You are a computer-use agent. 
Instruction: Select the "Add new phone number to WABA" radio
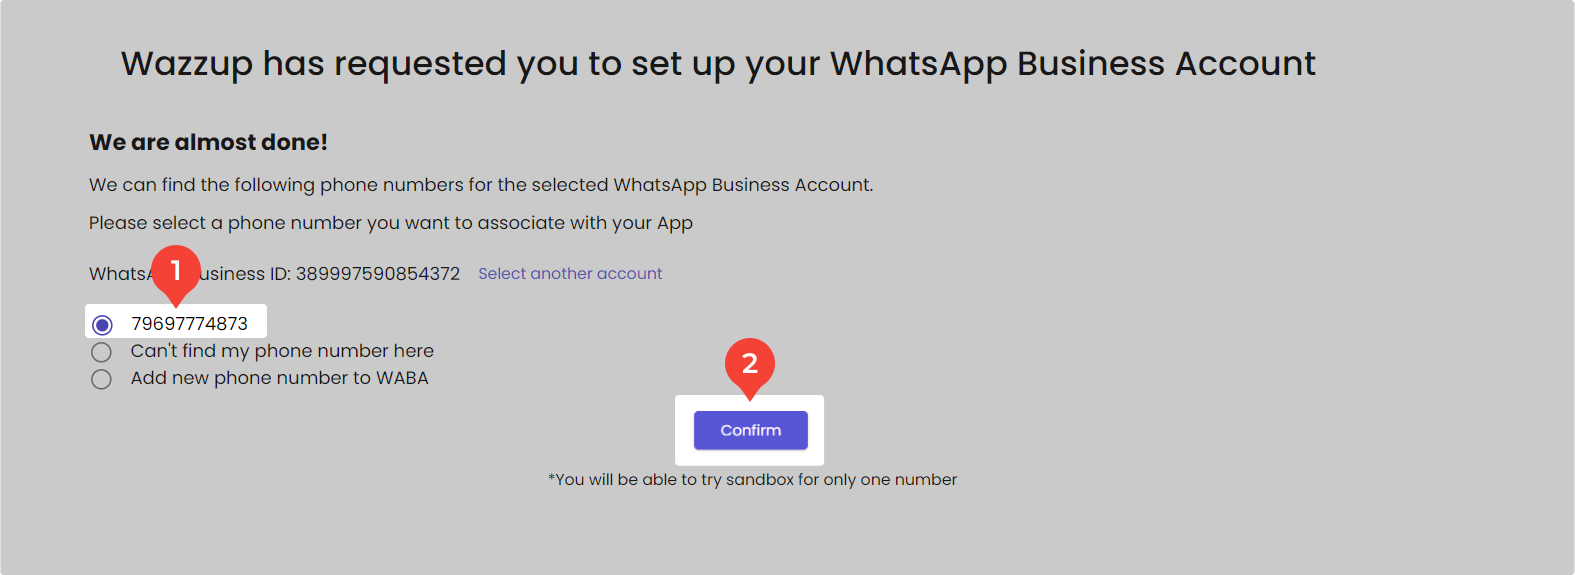101,379
